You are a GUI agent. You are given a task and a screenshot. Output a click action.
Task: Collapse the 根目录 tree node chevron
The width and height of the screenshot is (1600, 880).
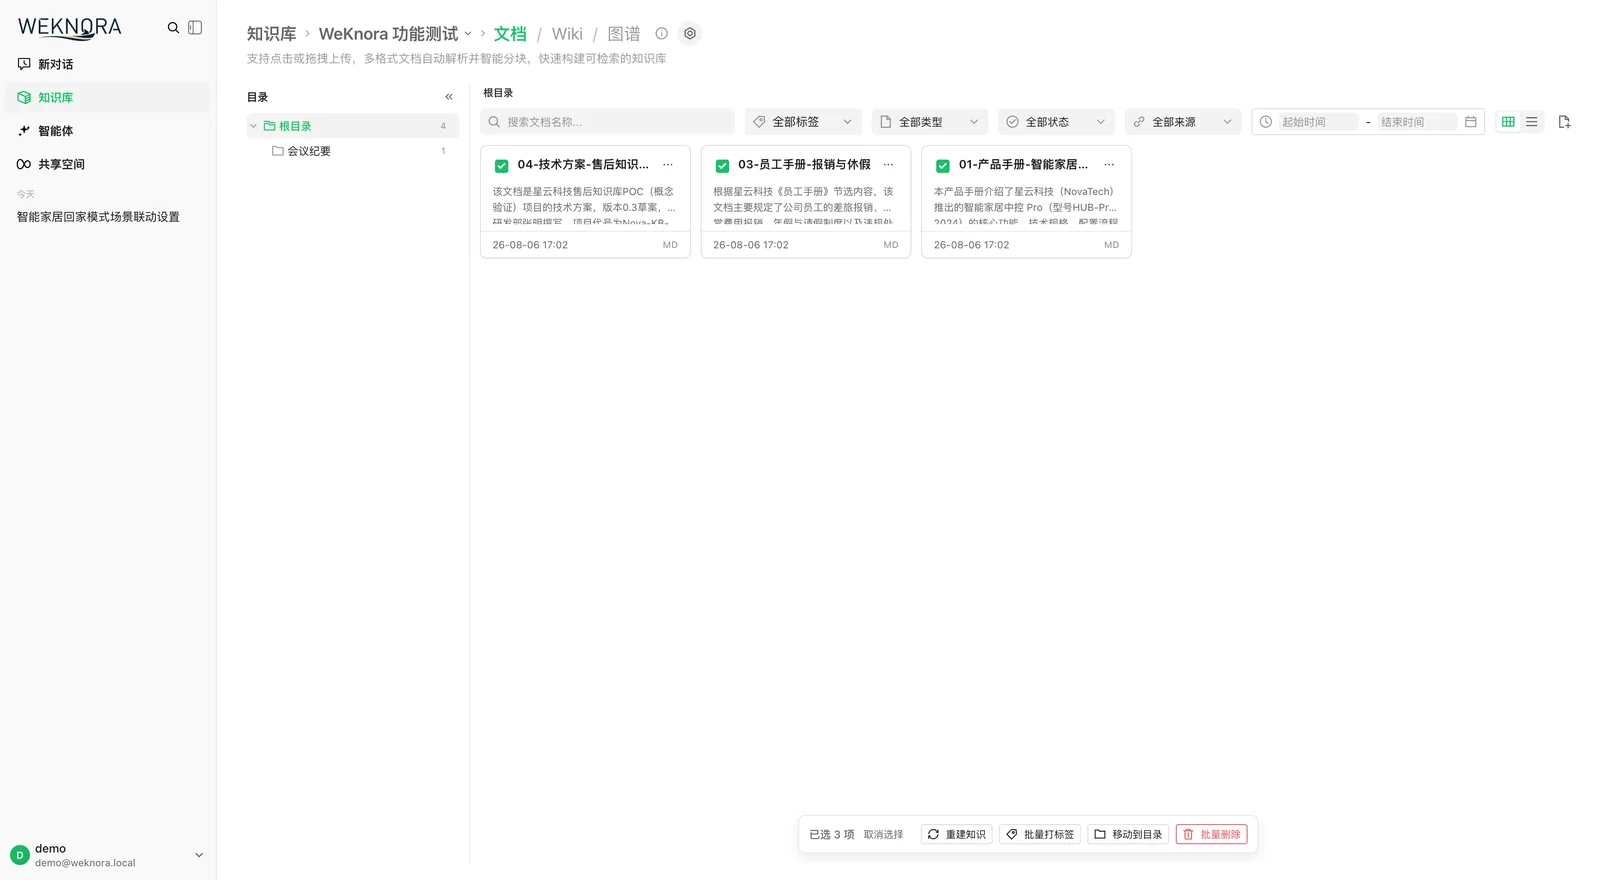pos(253,126)
